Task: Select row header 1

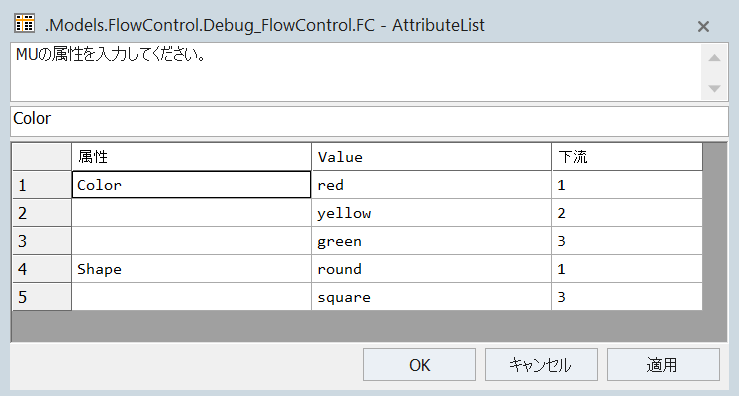Action: 41,185
